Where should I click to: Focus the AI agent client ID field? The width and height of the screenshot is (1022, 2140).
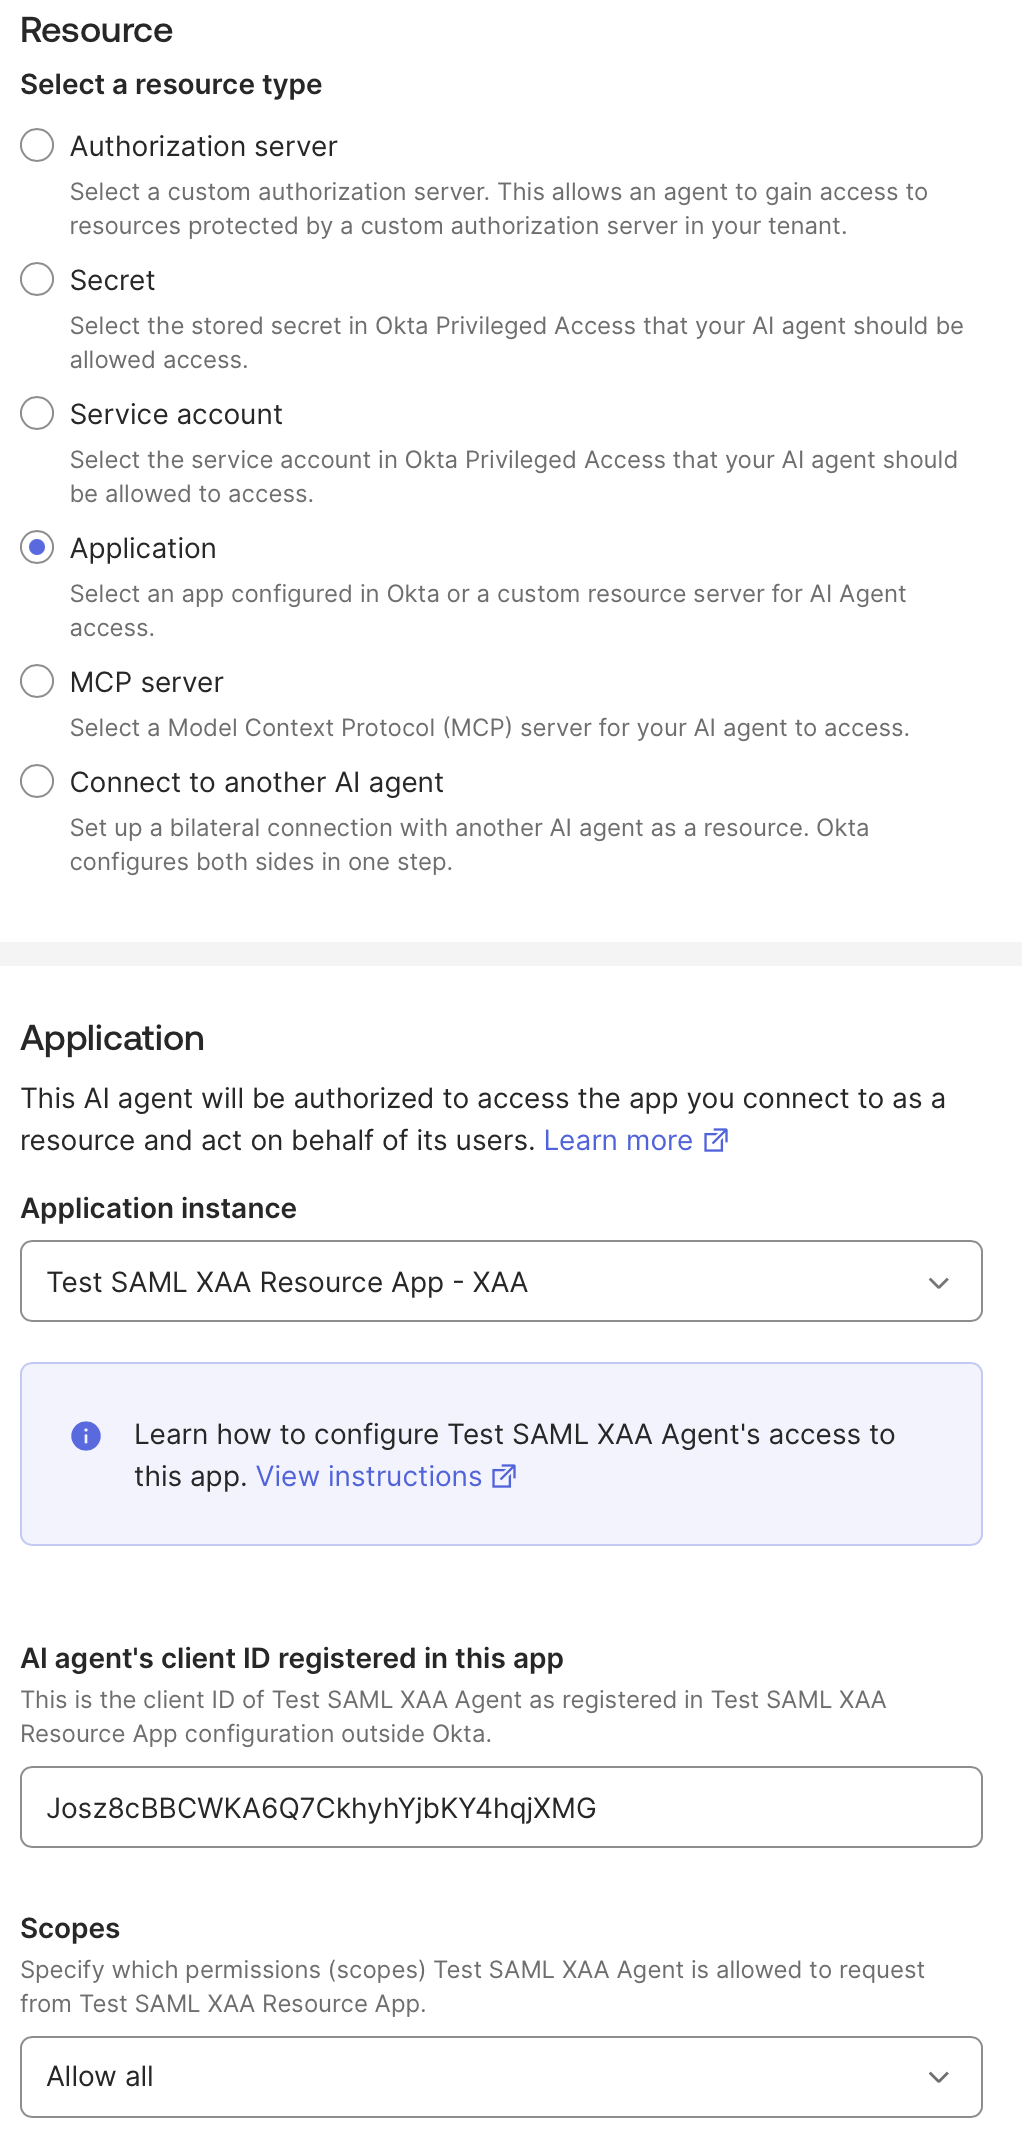coord(501,1807)
